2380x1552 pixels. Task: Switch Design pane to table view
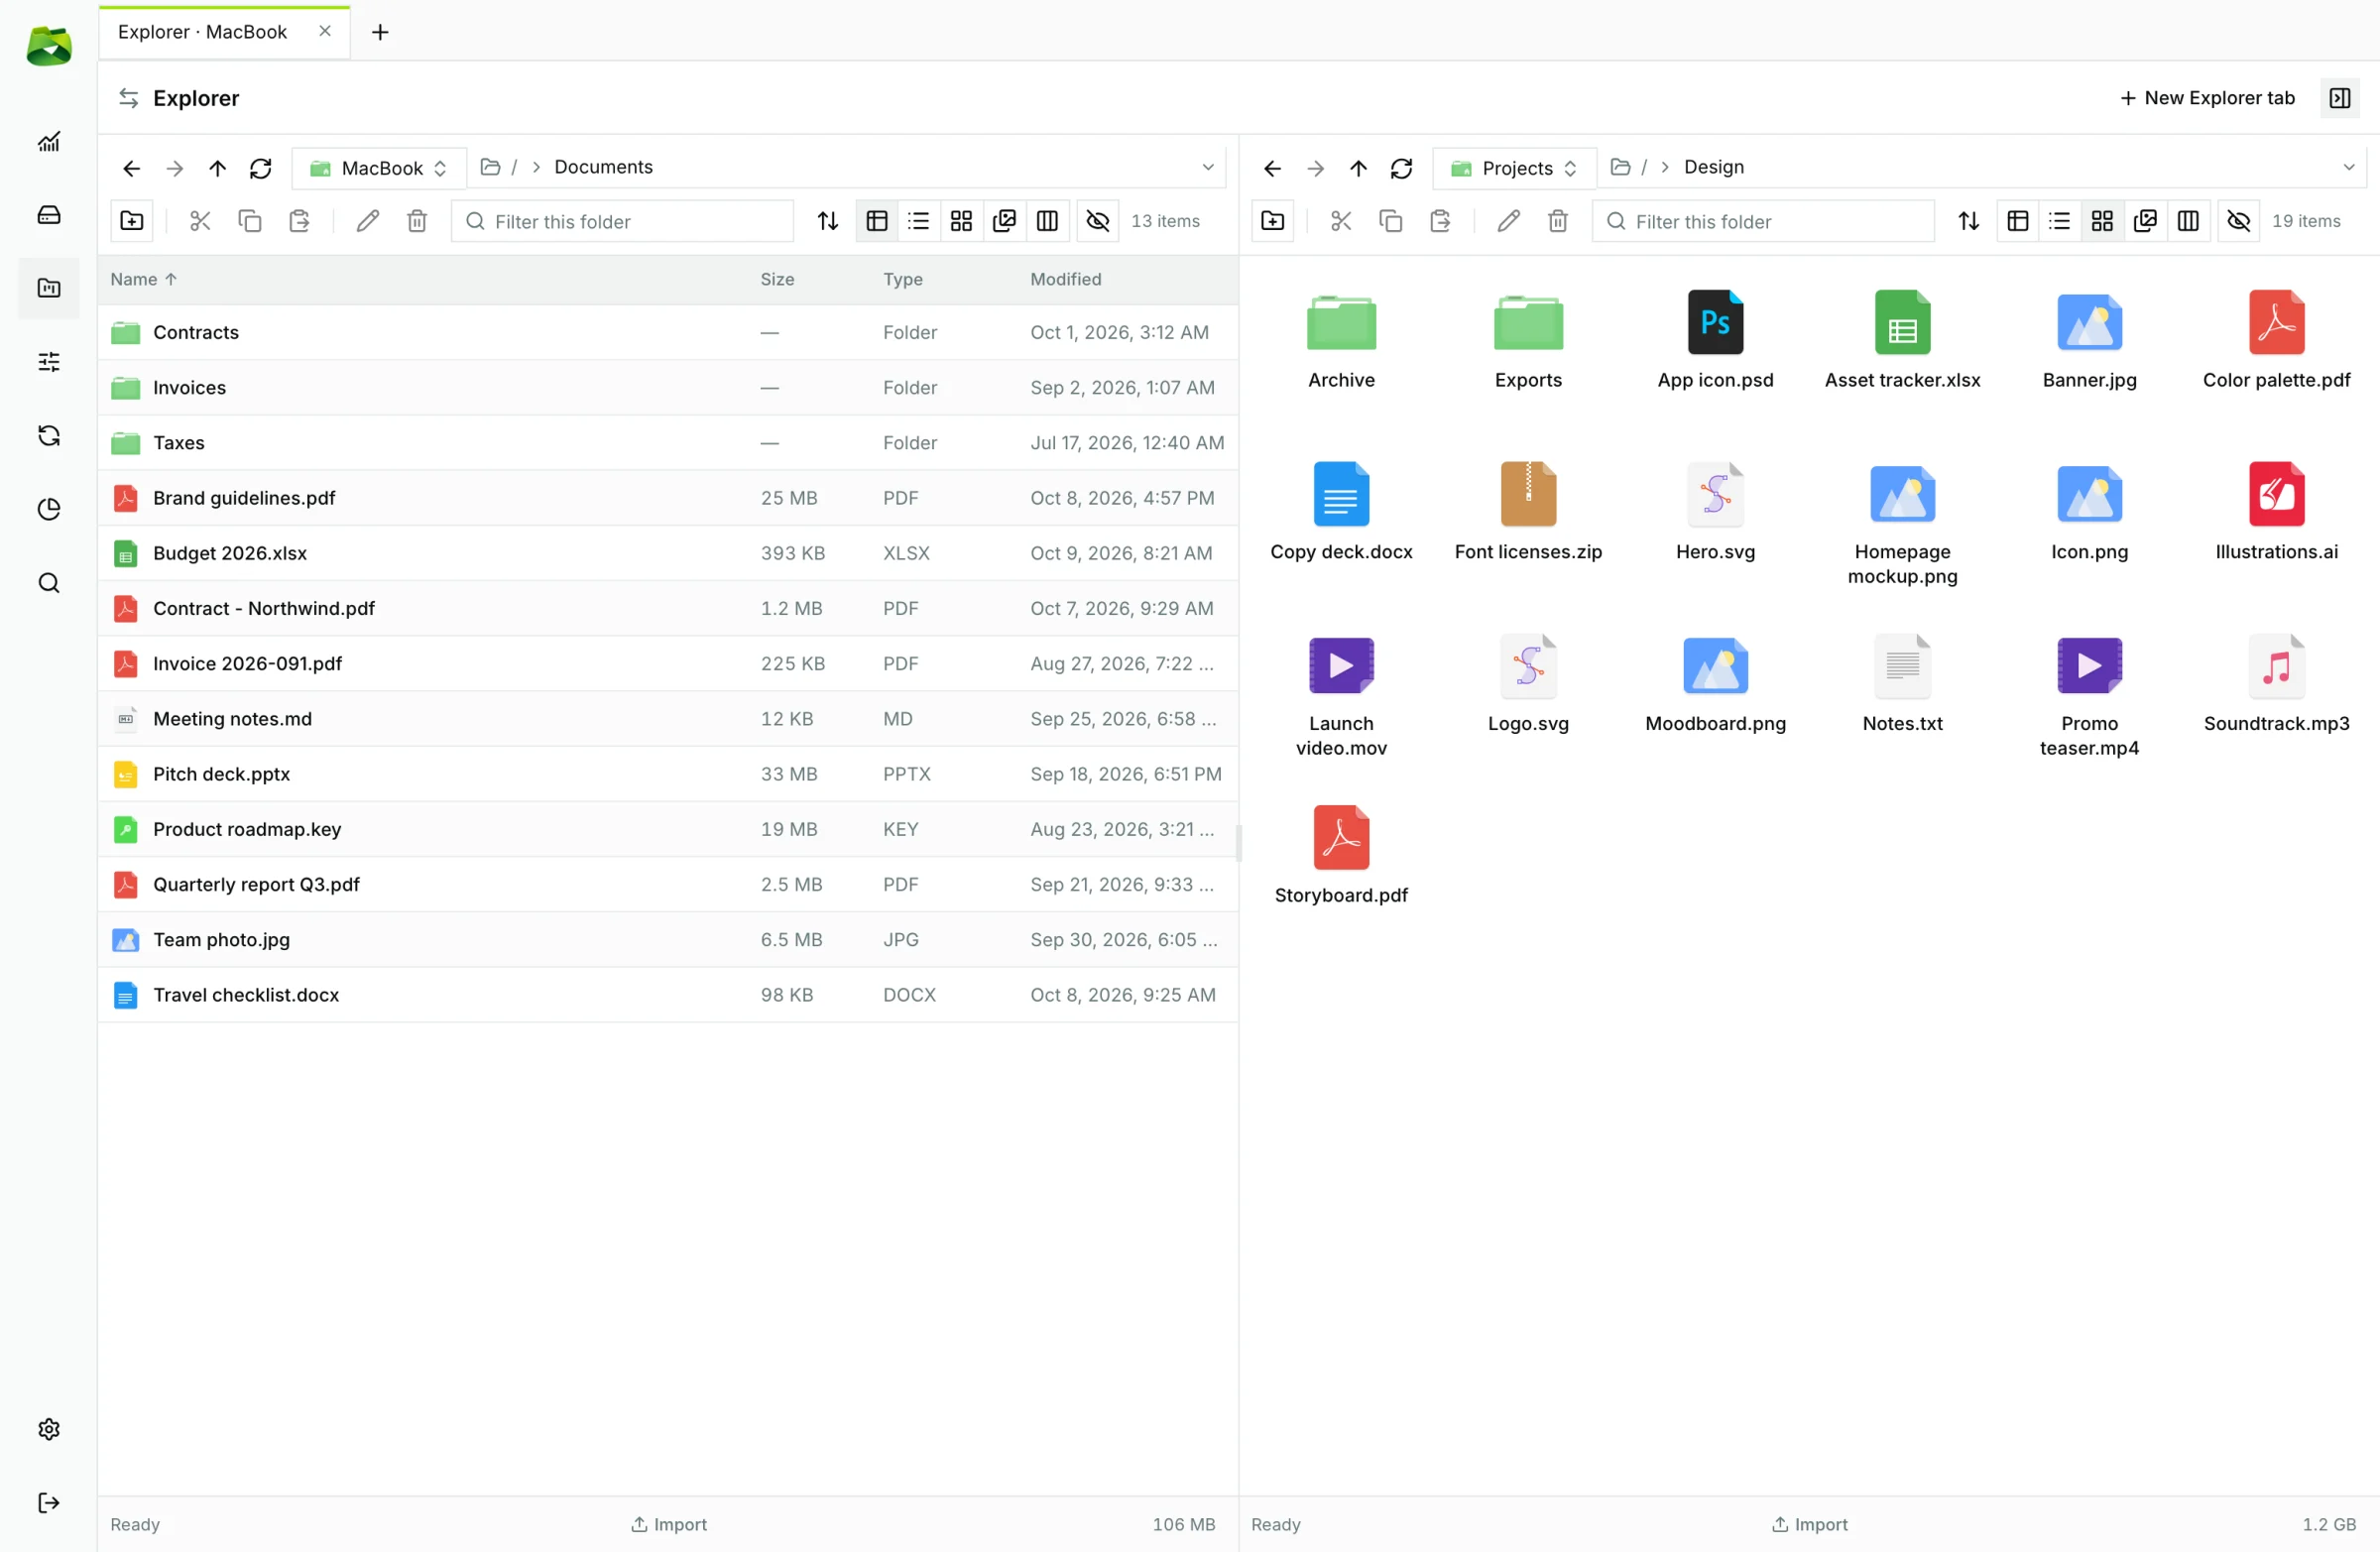[x=2017, y=221]
